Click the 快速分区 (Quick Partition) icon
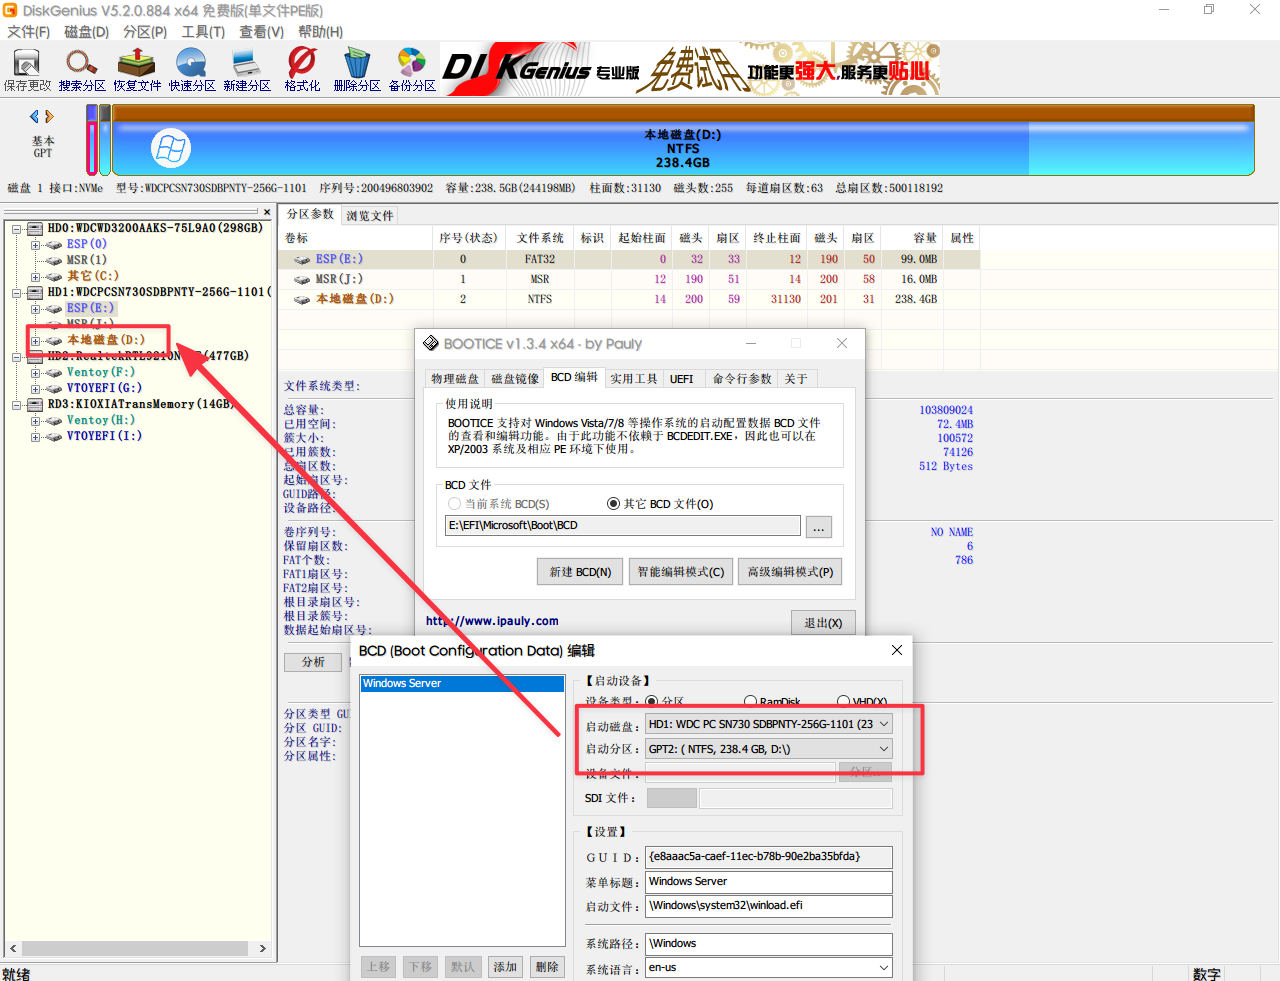1280x981 pixels. [192, 69]
